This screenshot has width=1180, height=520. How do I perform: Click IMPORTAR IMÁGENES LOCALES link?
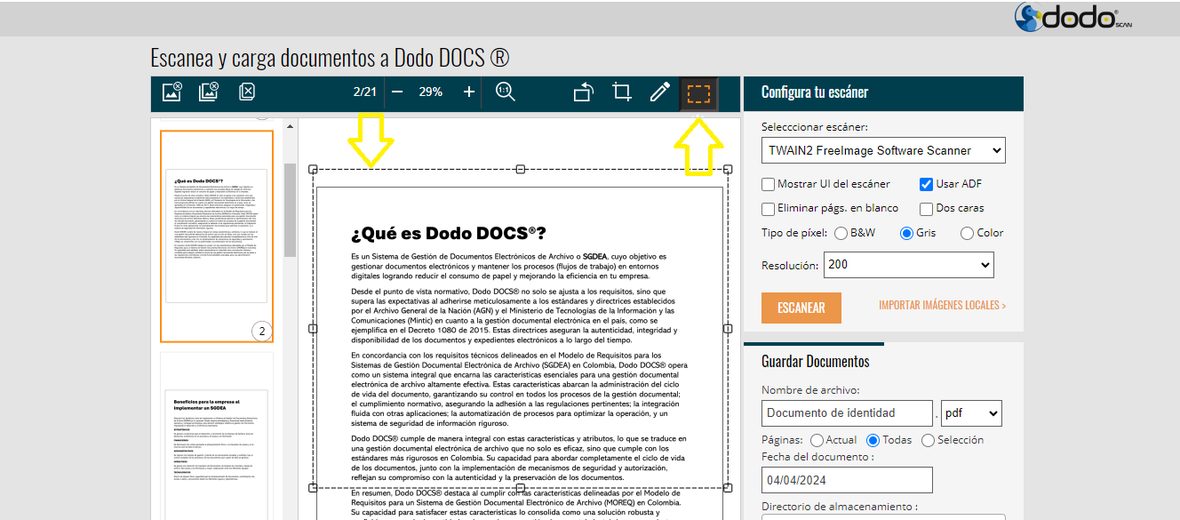[942, 305]
